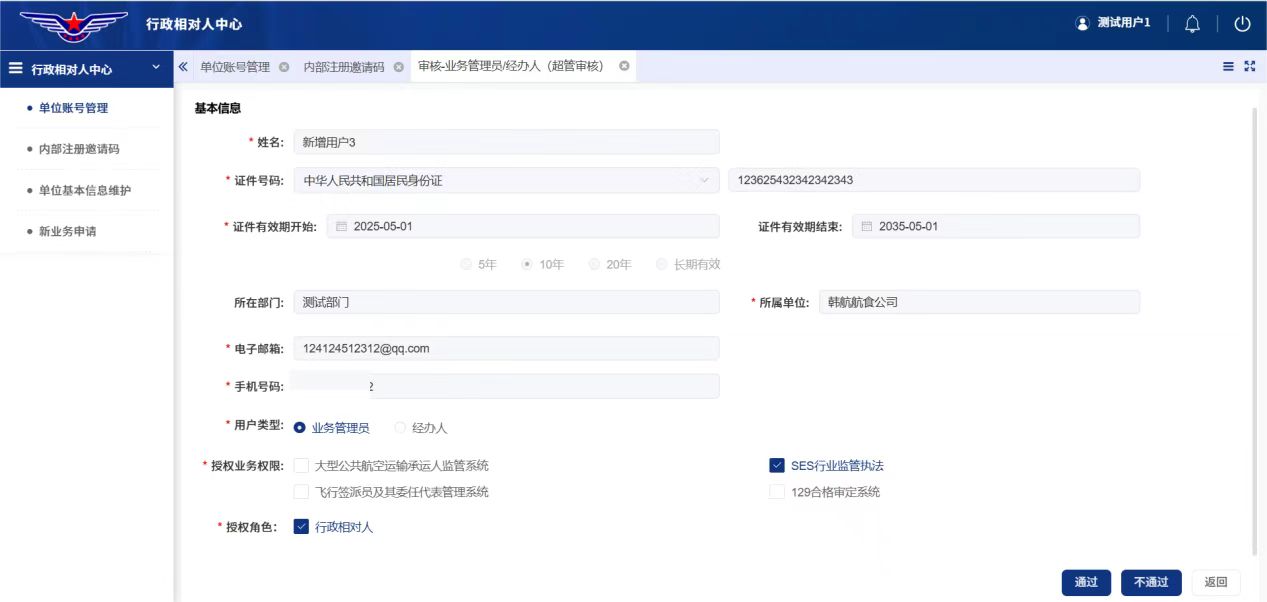Click the power logout icon
The height and width of the screenshot is (602, 1267).
click(1242, 24)
